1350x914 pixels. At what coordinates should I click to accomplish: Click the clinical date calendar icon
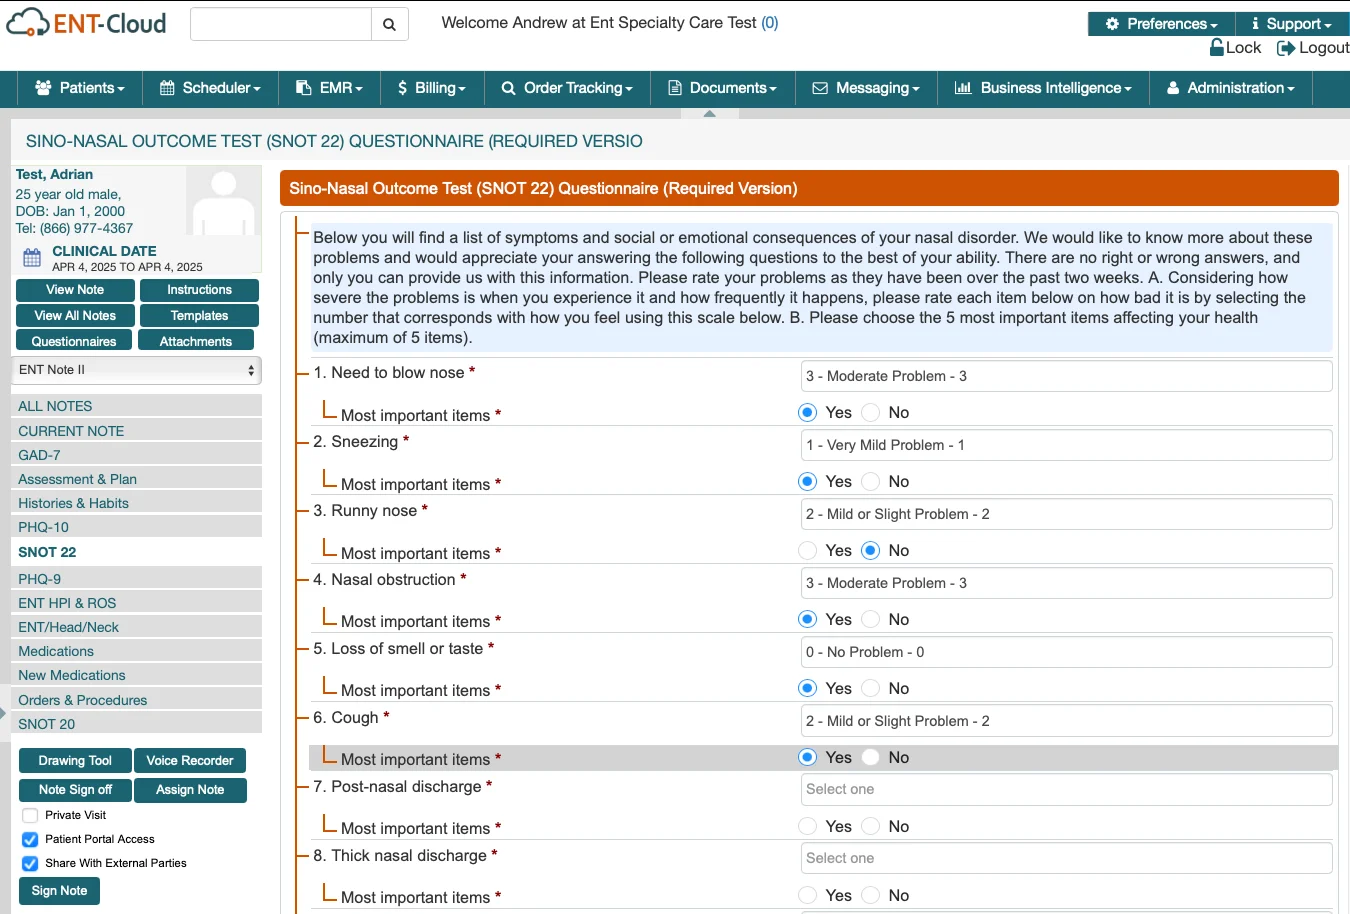32,258
